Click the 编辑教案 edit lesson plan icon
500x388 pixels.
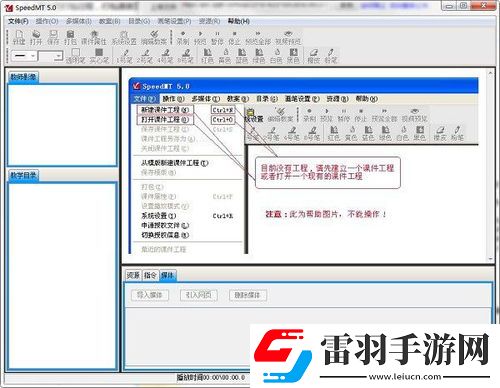(153, 37)
